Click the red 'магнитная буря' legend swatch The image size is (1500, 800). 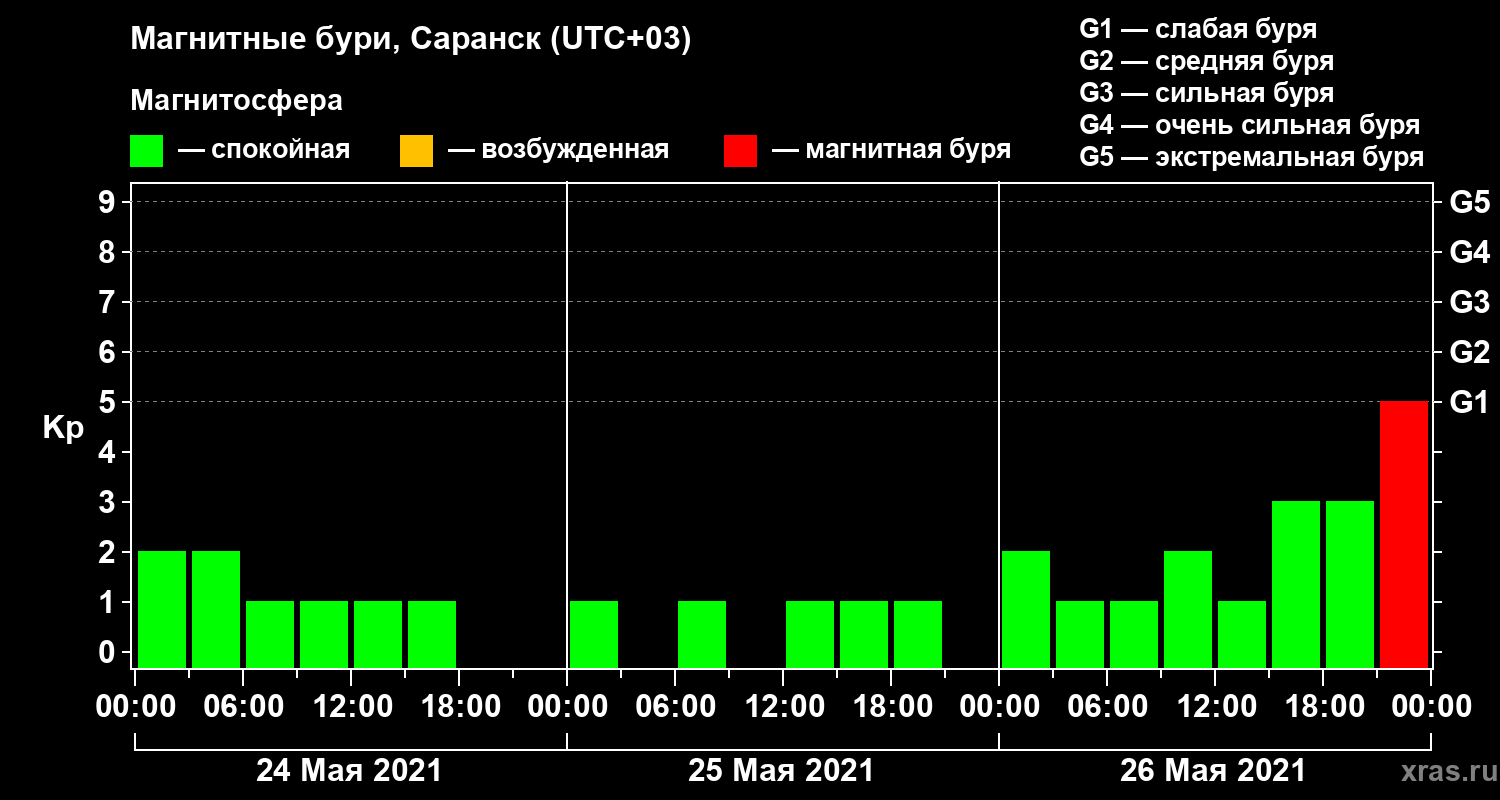coord(740,151)
